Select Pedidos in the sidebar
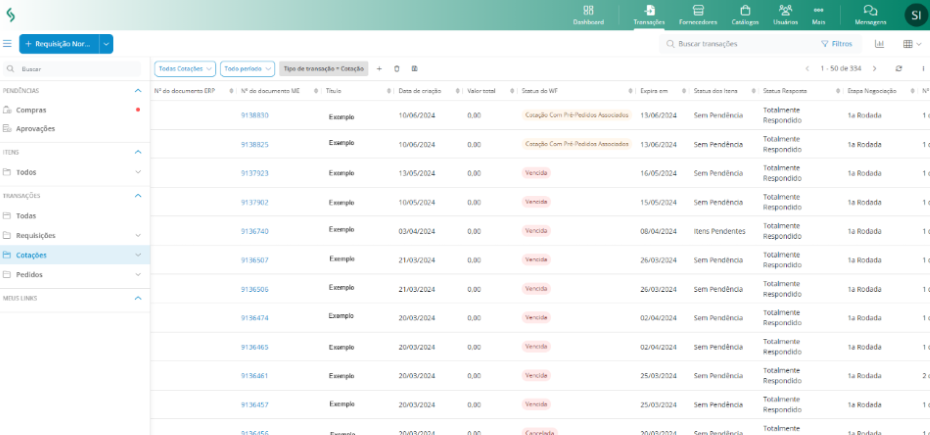The height and width of the screenshot is (435, 930). tap(30, 274)
